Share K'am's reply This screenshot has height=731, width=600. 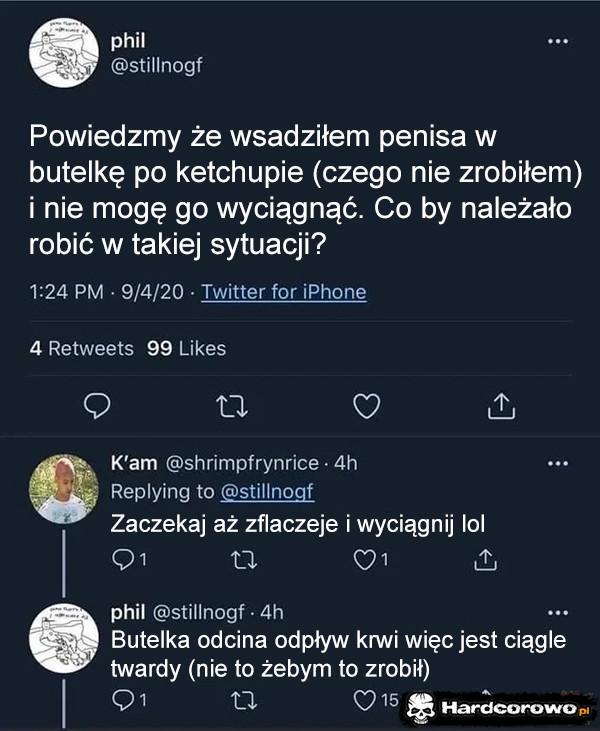484,560
